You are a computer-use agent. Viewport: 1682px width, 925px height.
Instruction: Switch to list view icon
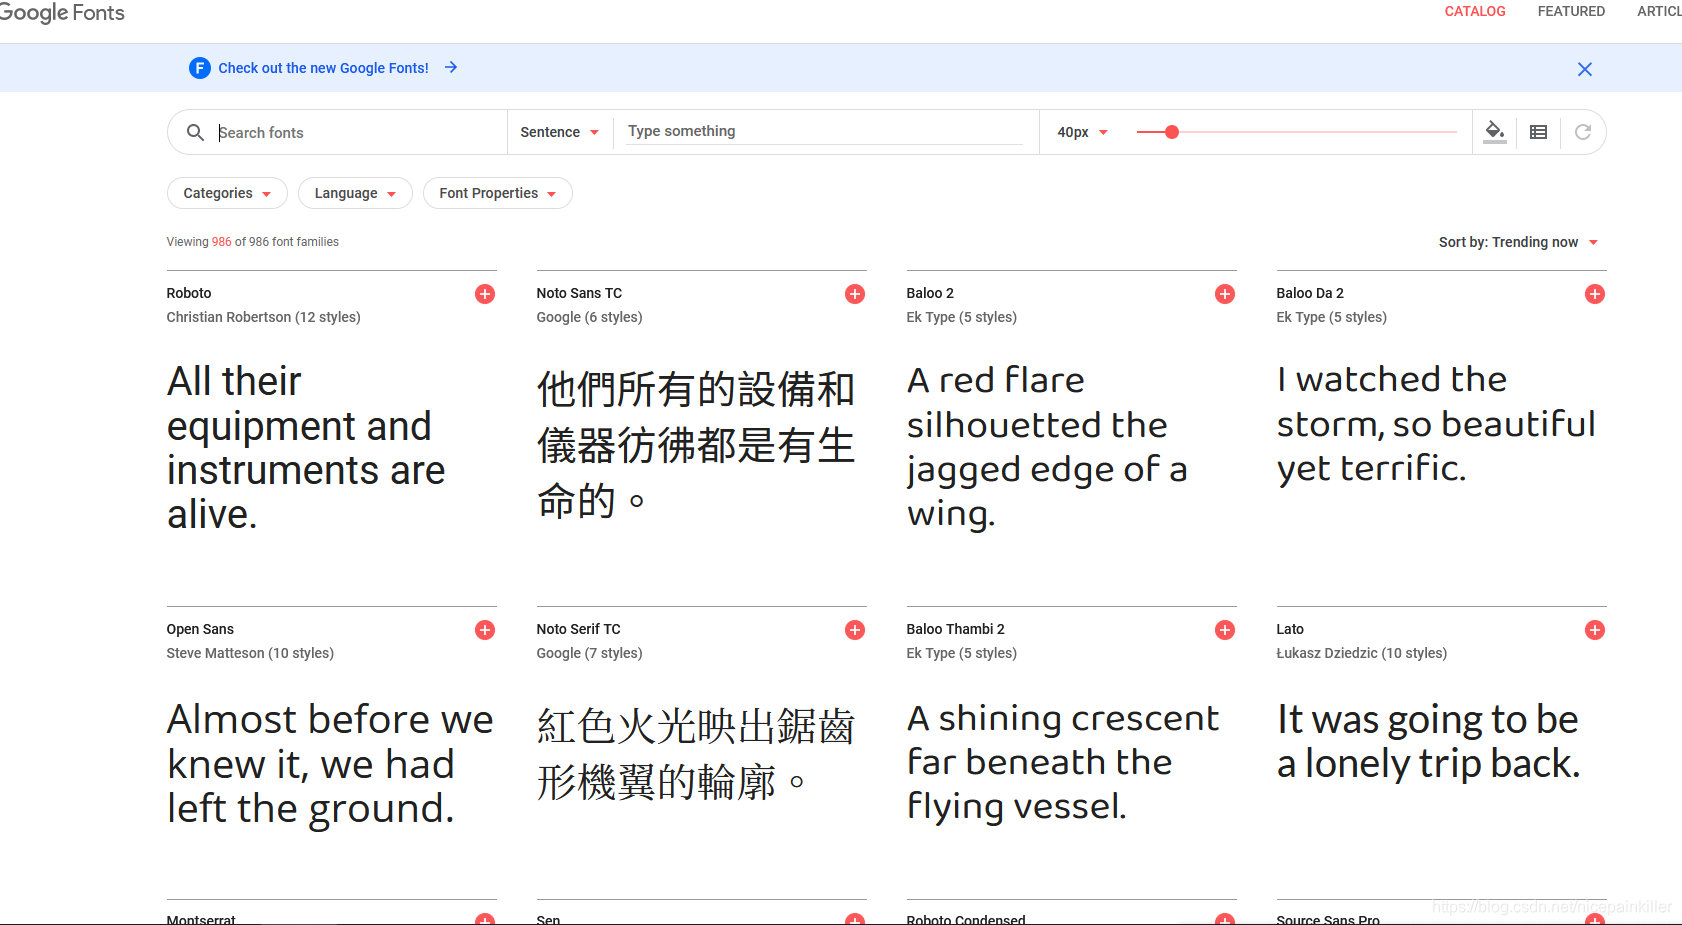(1539, 132)
